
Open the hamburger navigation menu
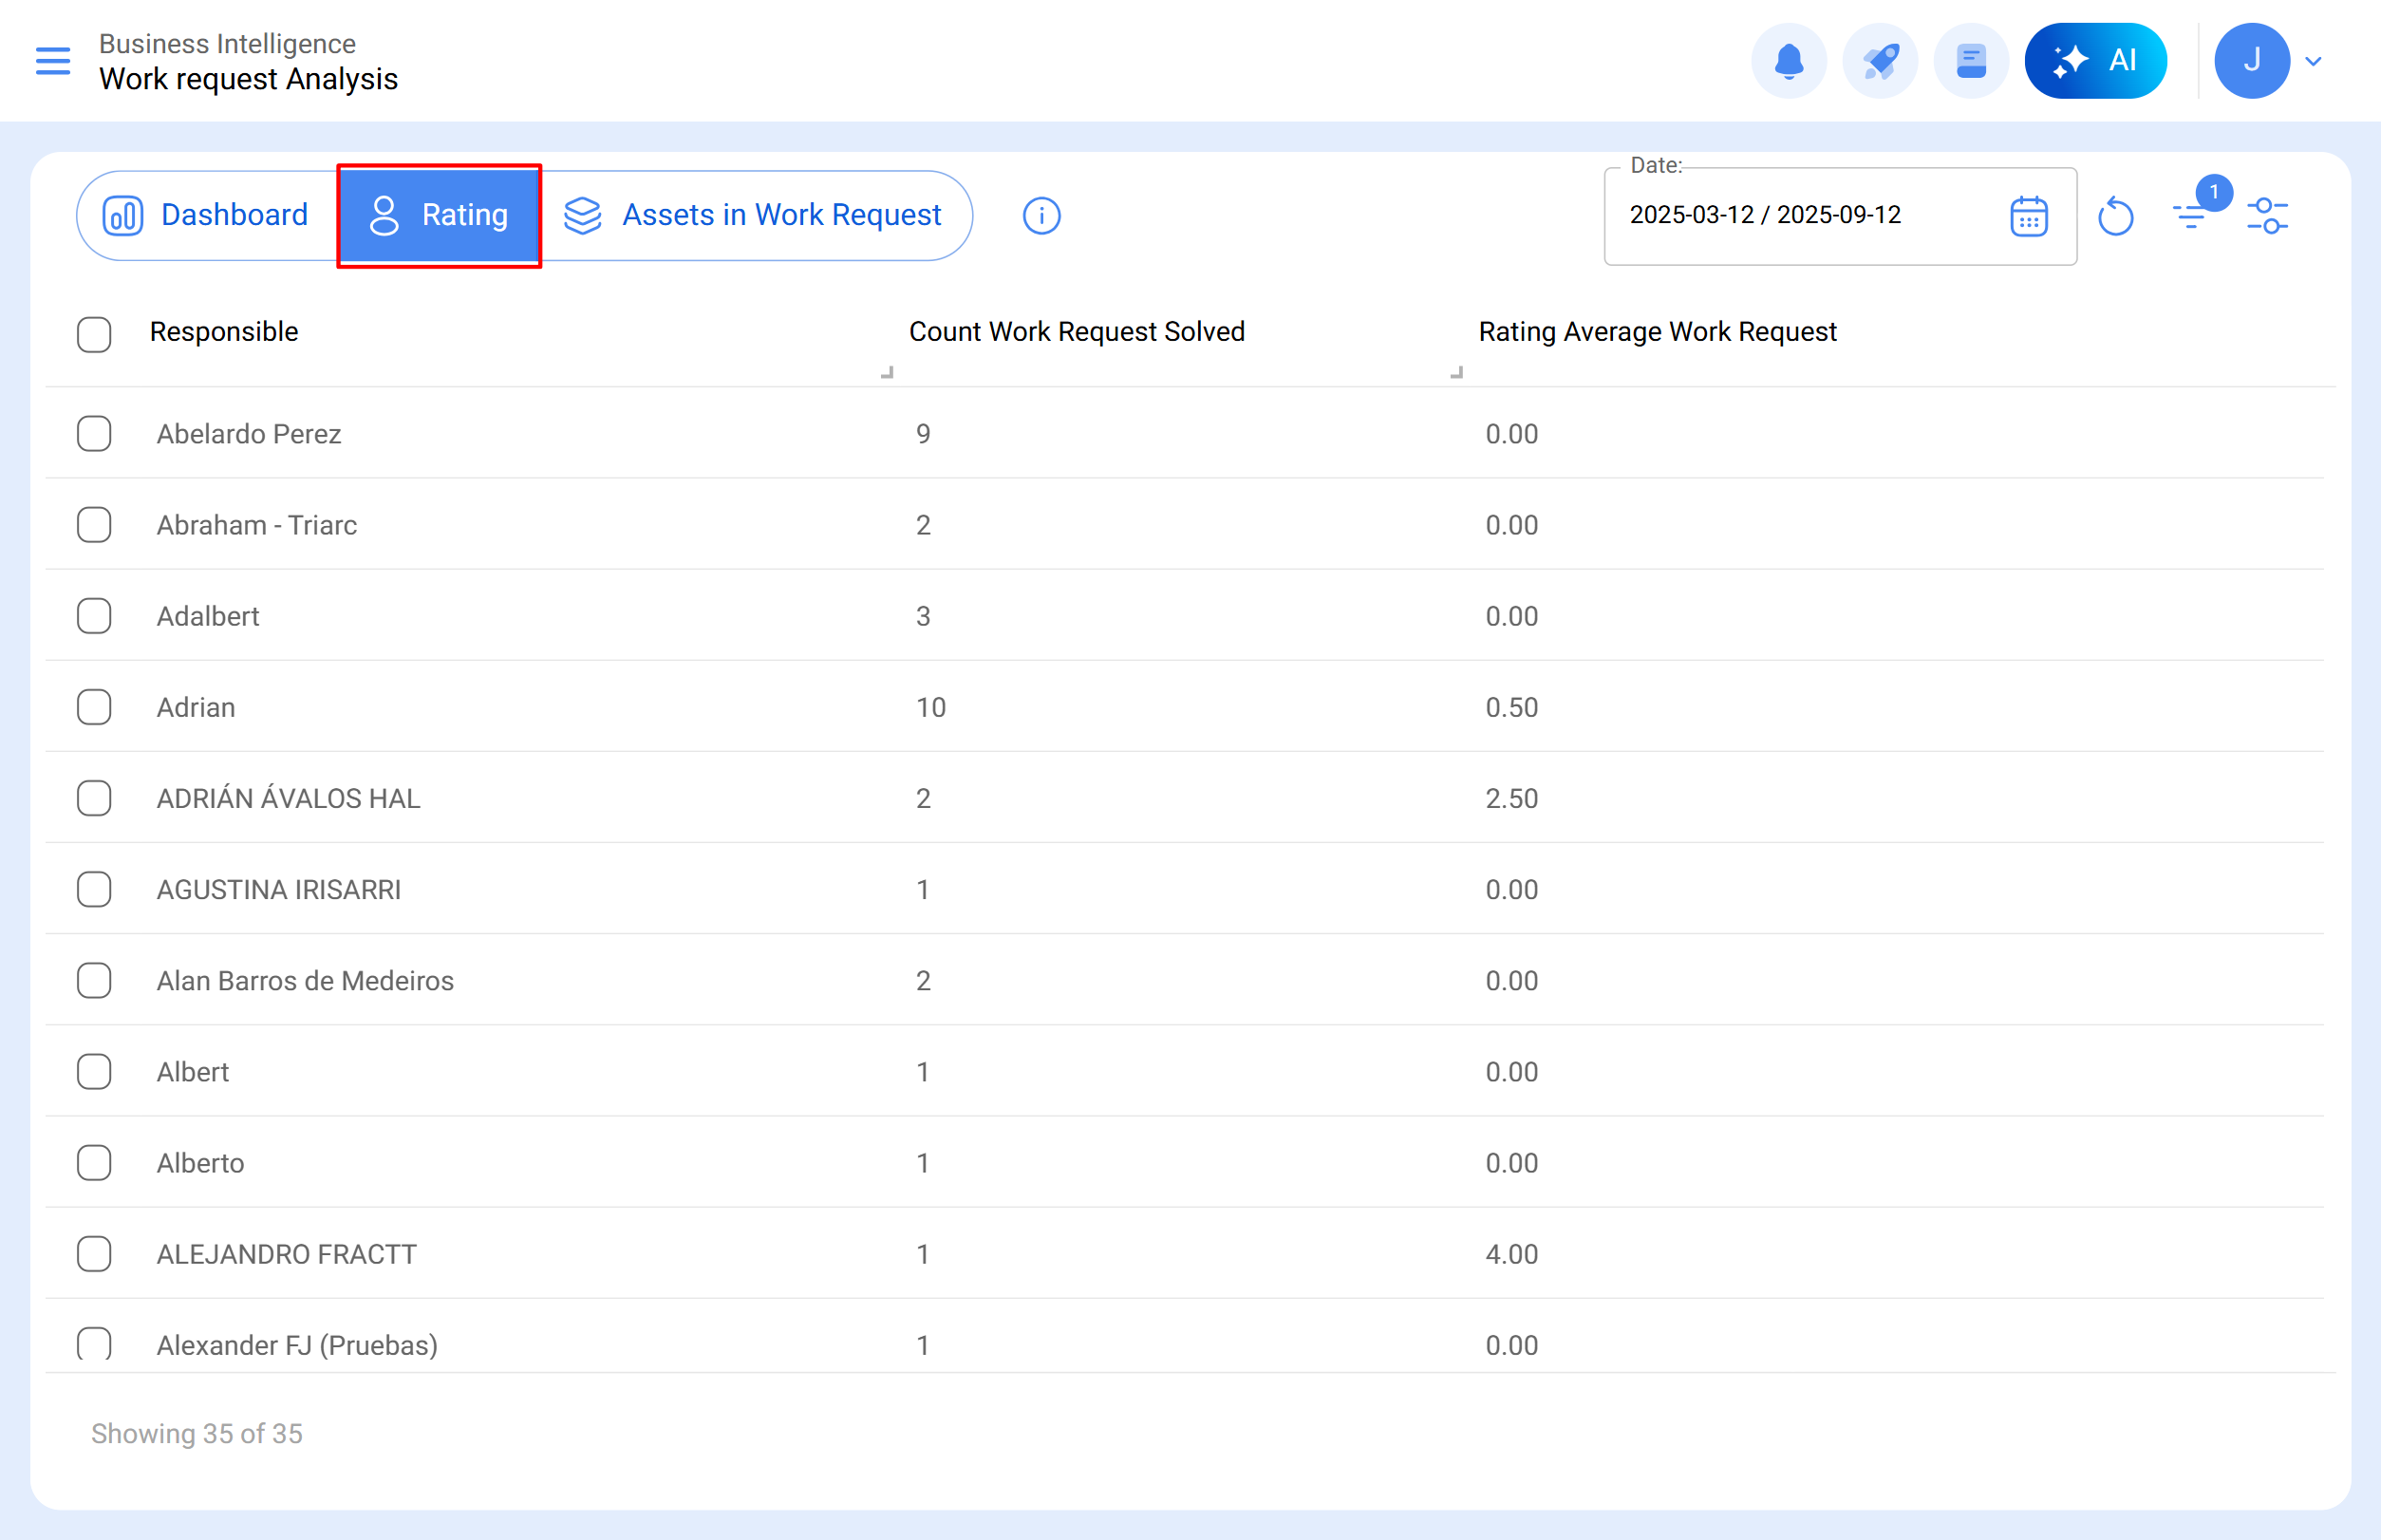[x=52, y=60]
